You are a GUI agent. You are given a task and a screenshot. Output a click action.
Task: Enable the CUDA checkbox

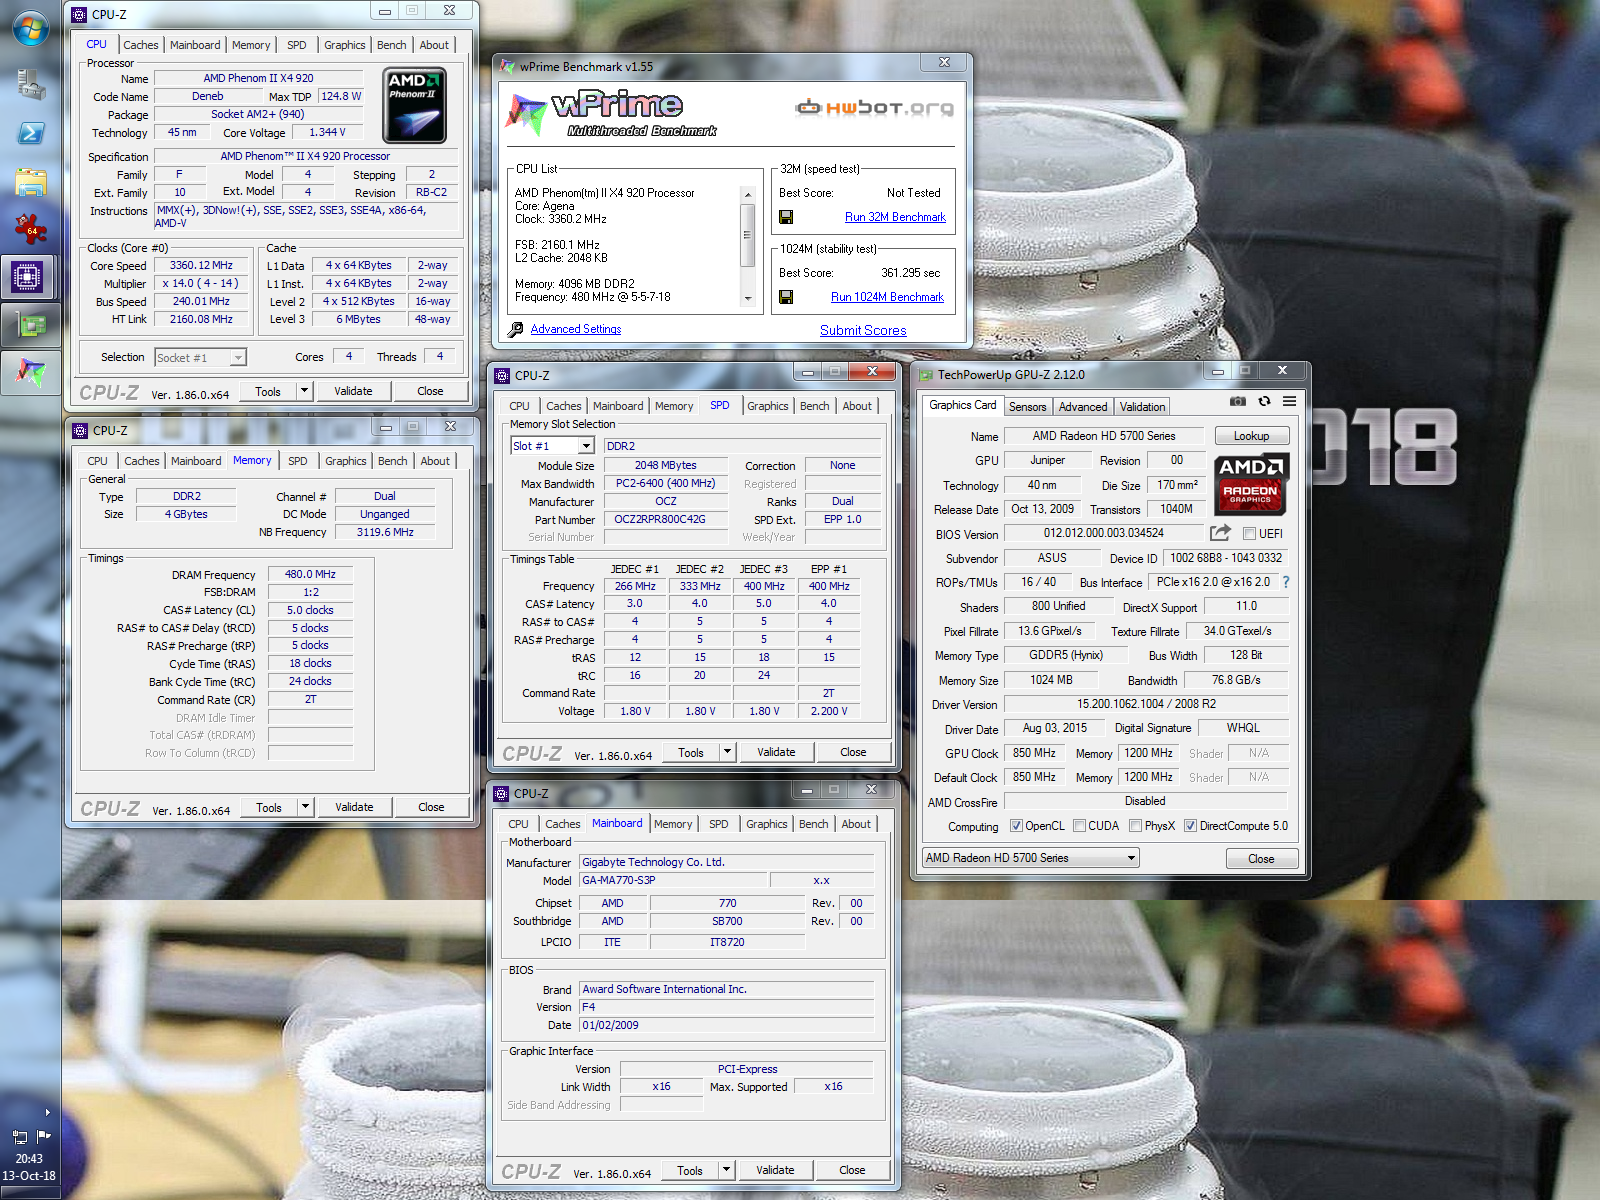click(x=1079, y=826)
